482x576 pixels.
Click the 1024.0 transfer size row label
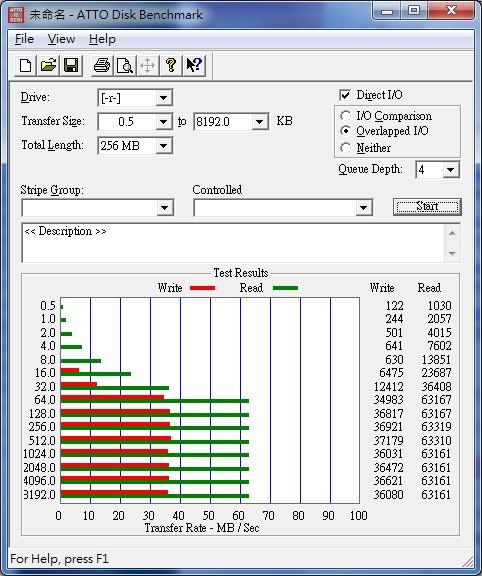[x=39, y=454]
